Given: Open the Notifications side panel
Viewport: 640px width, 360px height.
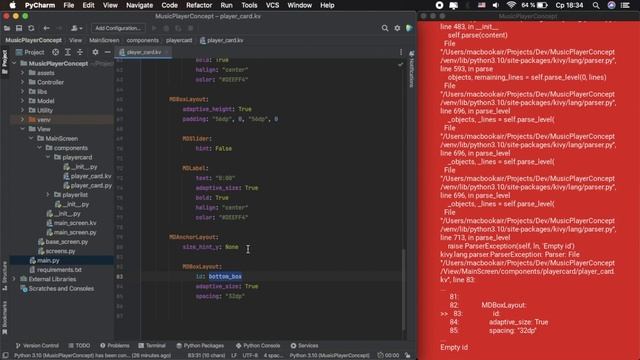Looking at the screenshot, I should tap(411, 69).
